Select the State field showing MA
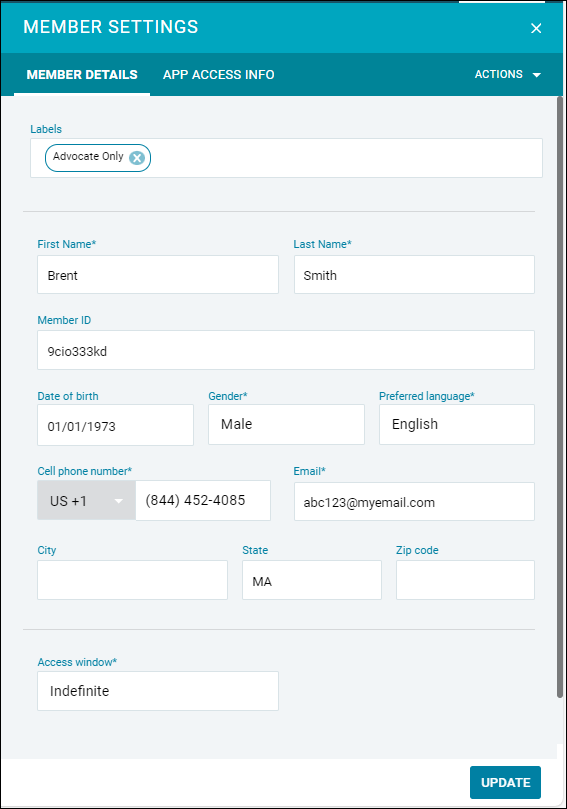Viewport: 567px width, 809px height. point(312,580)
